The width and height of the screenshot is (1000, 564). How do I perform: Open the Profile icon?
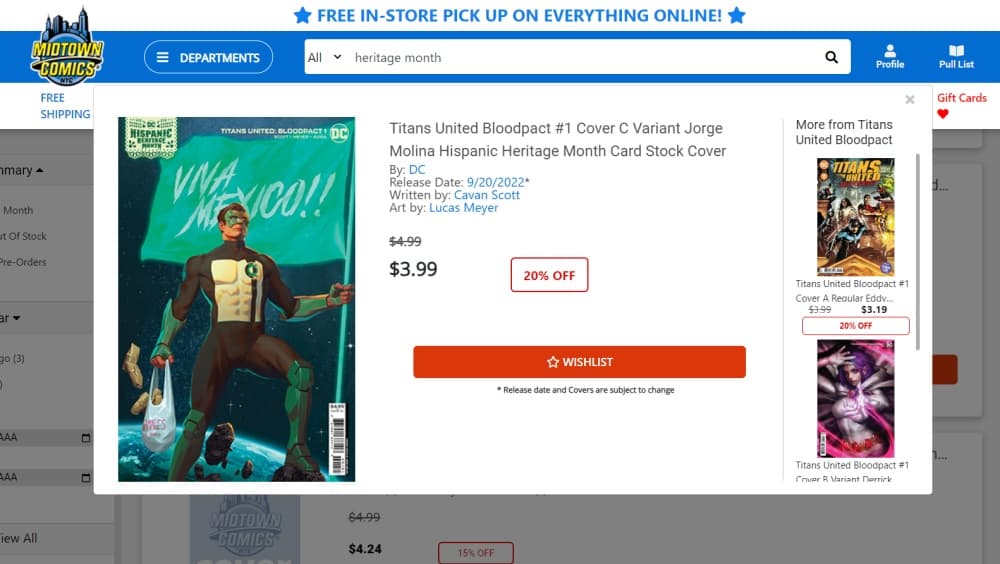(889, 56)
